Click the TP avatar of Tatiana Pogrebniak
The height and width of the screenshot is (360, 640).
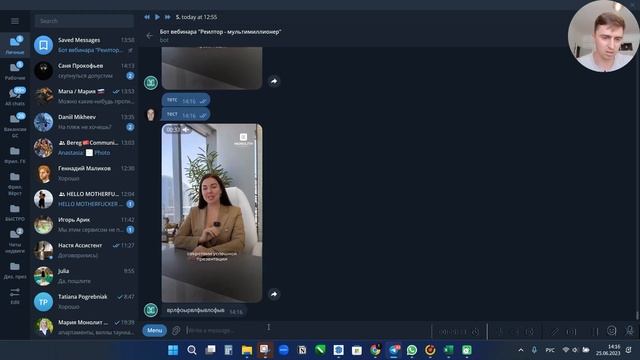pyautogui.click(x=43, y=302)
